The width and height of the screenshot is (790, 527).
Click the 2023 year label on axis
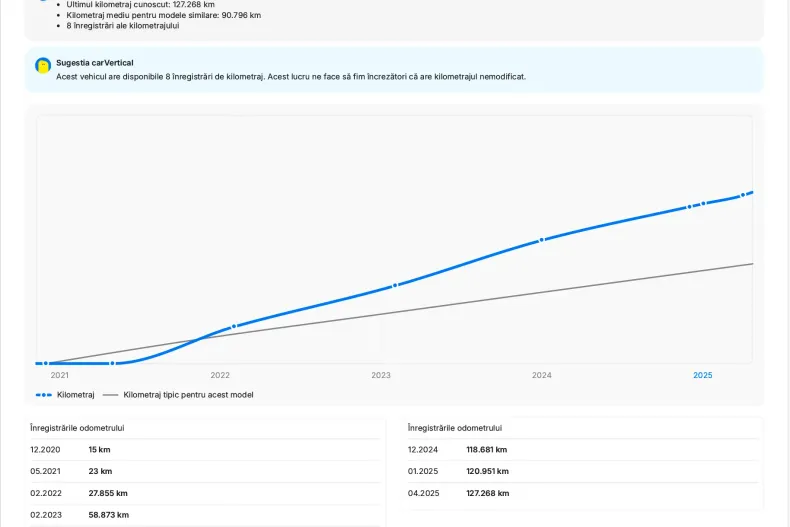(381, 375)
